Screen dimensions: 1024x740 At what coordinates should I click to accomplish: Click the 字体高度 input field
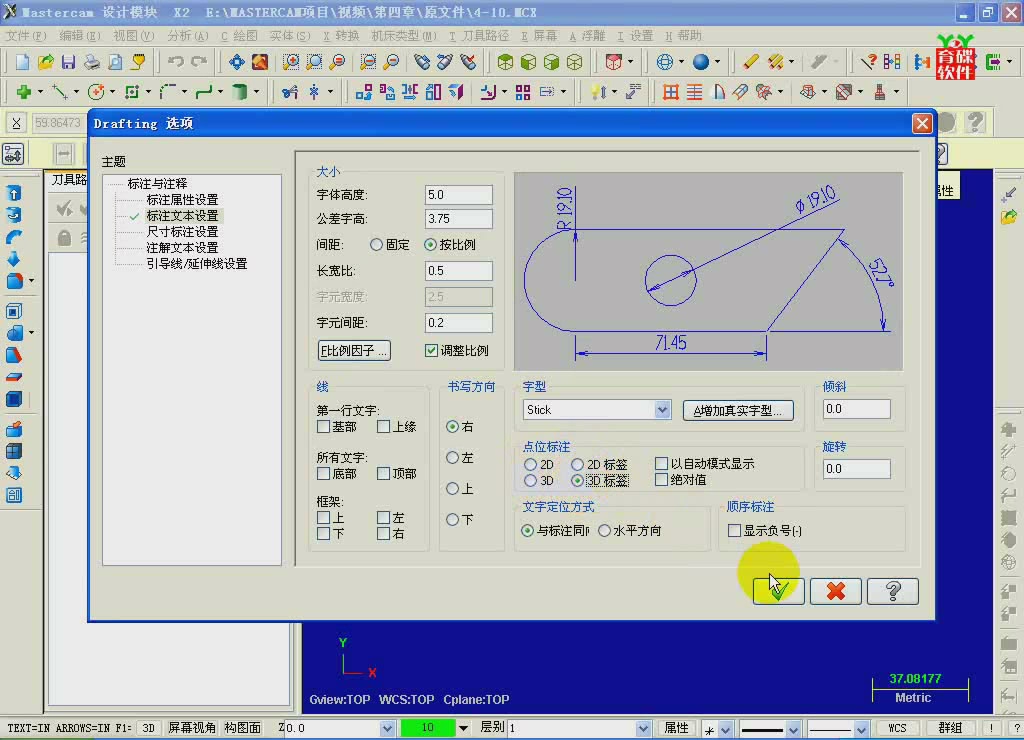(x=458, y=195)
